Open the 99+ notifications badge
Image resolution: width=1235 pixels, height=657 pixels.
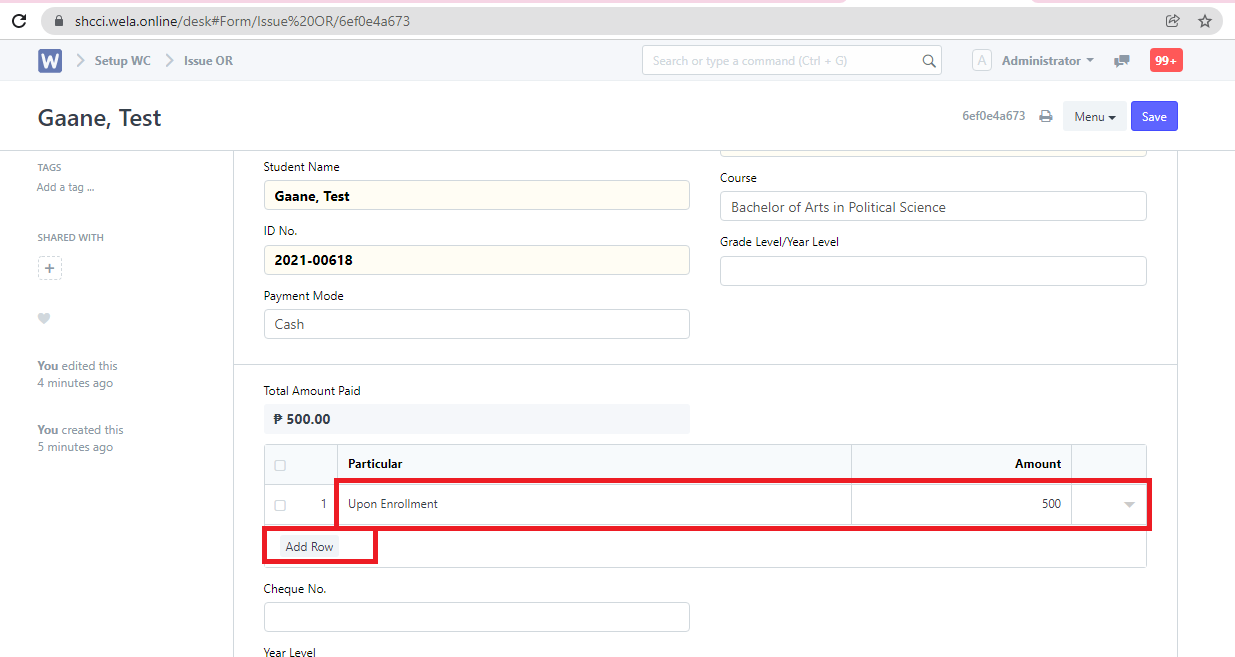tap(1165, 61)
